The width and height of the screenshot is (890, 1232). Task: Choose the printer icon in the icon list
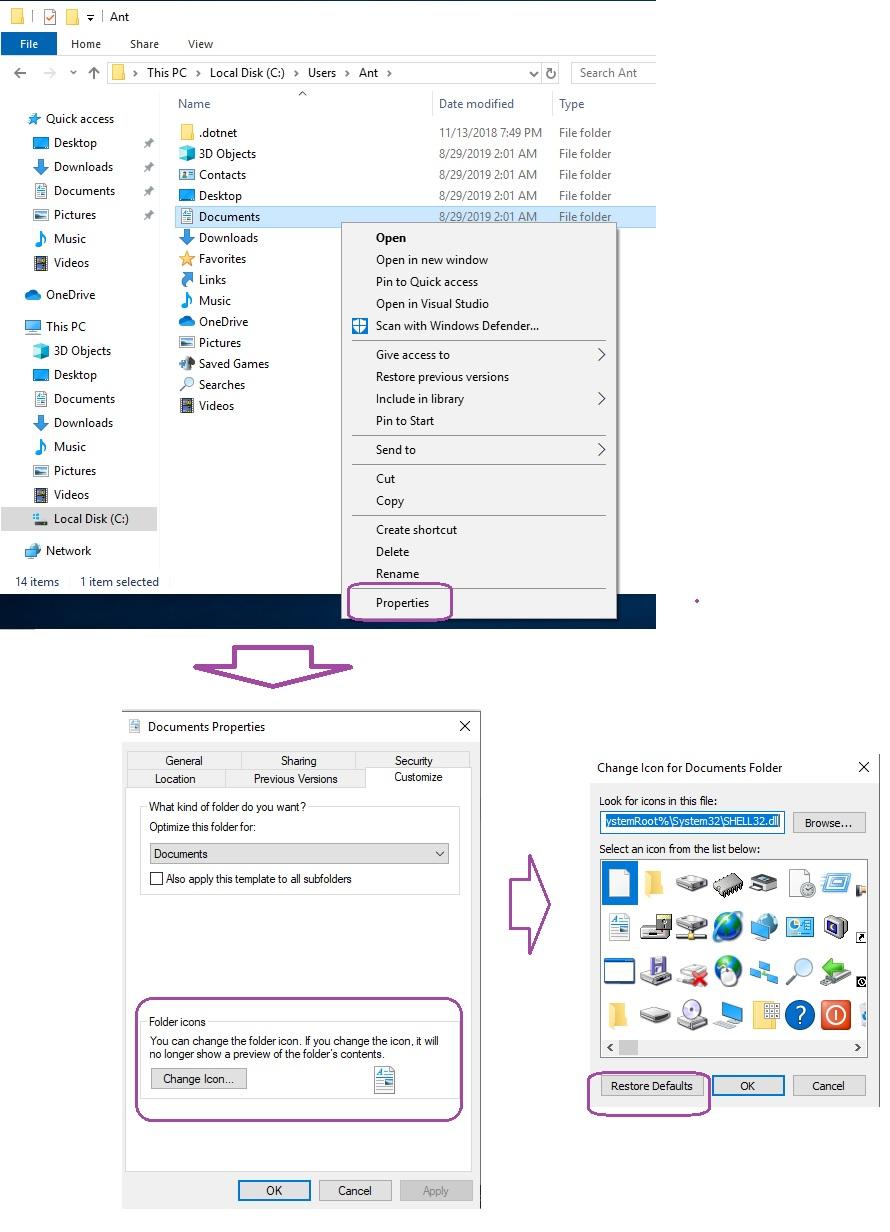pos(764,883)
